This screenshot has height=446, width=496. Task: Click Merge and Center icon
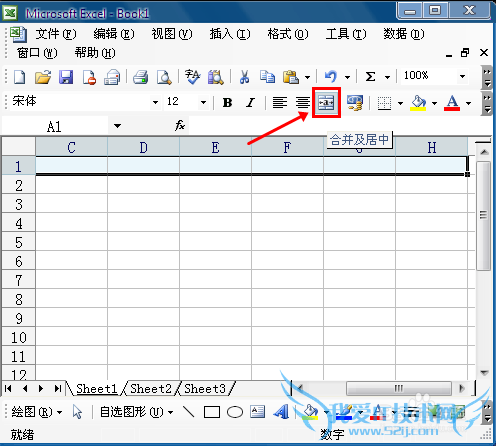(326, 103)
